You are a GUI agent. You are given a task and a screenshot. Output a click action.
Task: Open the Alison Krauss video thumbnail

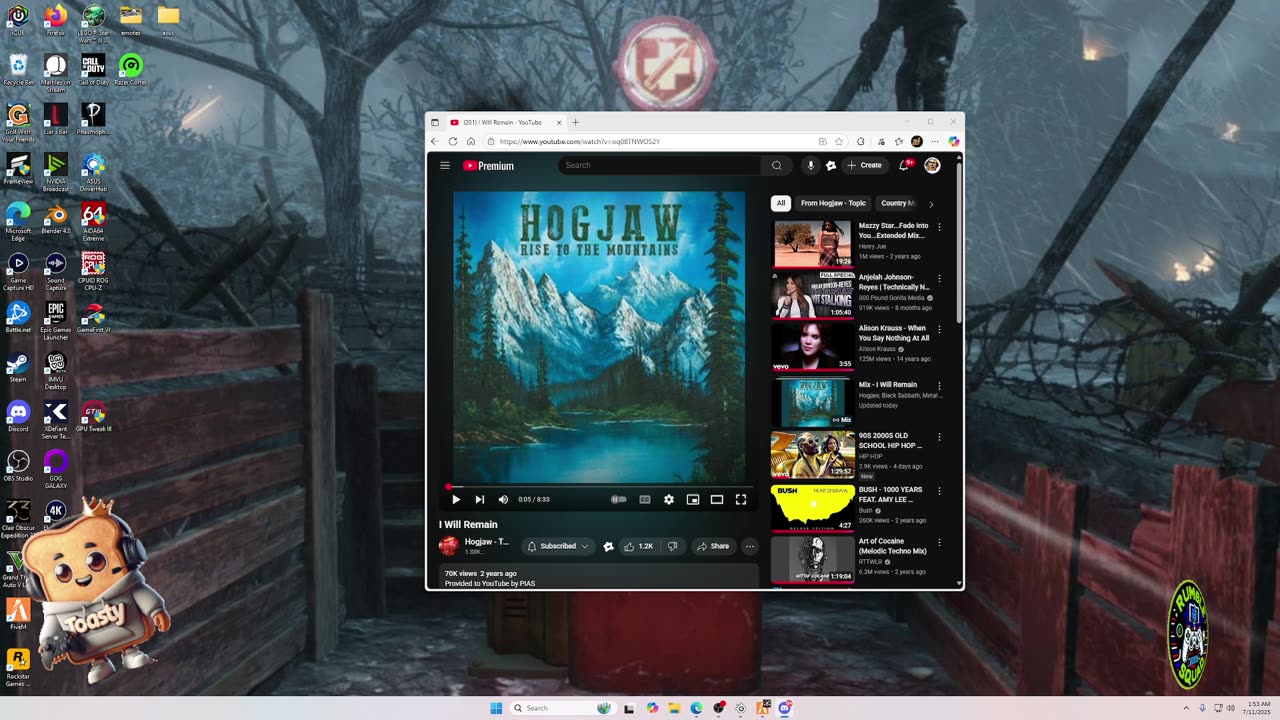812,346
